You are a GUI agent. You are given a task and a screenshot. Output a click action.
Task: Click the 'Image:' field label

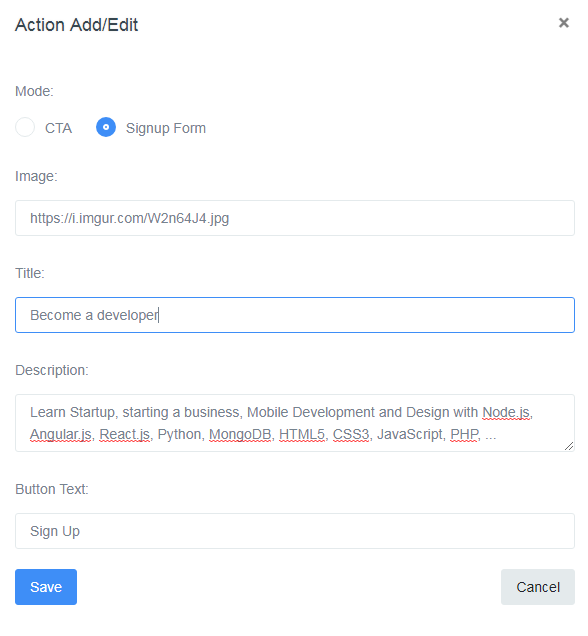click(36, 176)
